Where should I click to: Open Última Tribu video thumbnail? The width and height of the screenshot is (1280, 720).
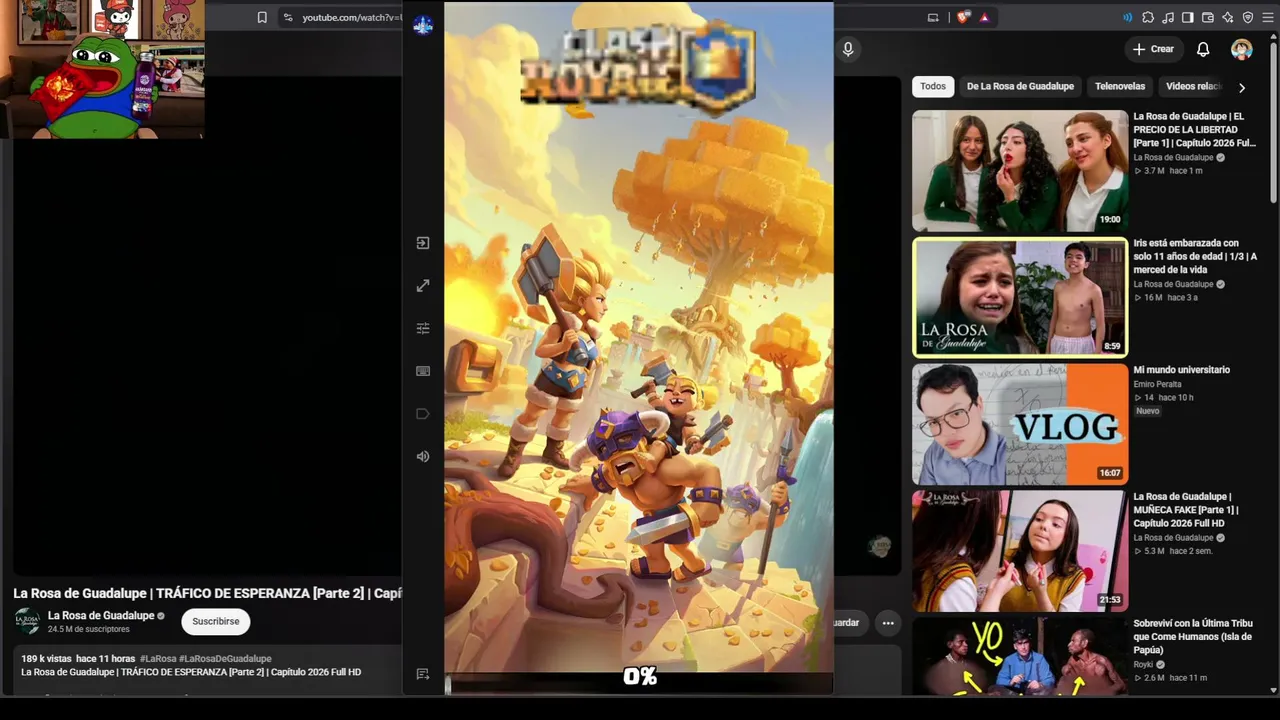click(1020, 655)
